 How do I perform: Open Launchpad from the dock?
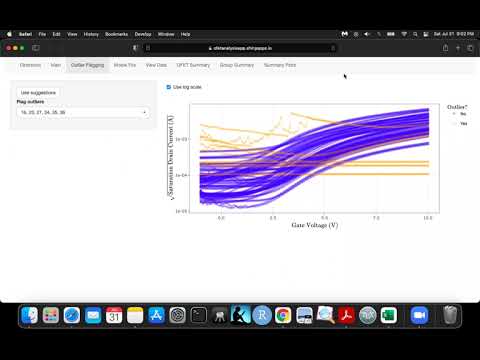(x=51, y=315)
